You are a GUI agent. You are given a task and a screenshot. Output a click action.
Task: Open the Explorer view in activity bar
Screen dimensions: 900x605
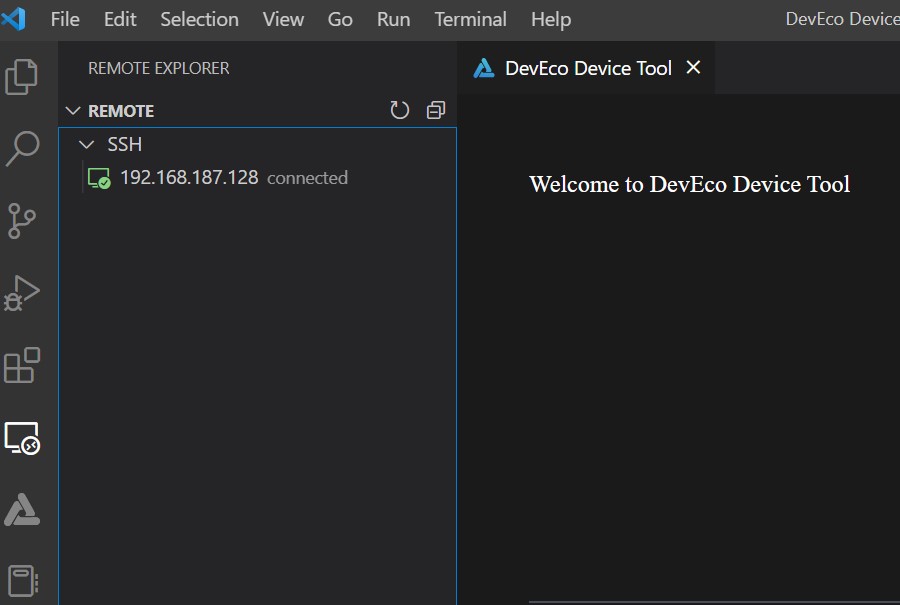pyautogui.click(x=22, y=77)
